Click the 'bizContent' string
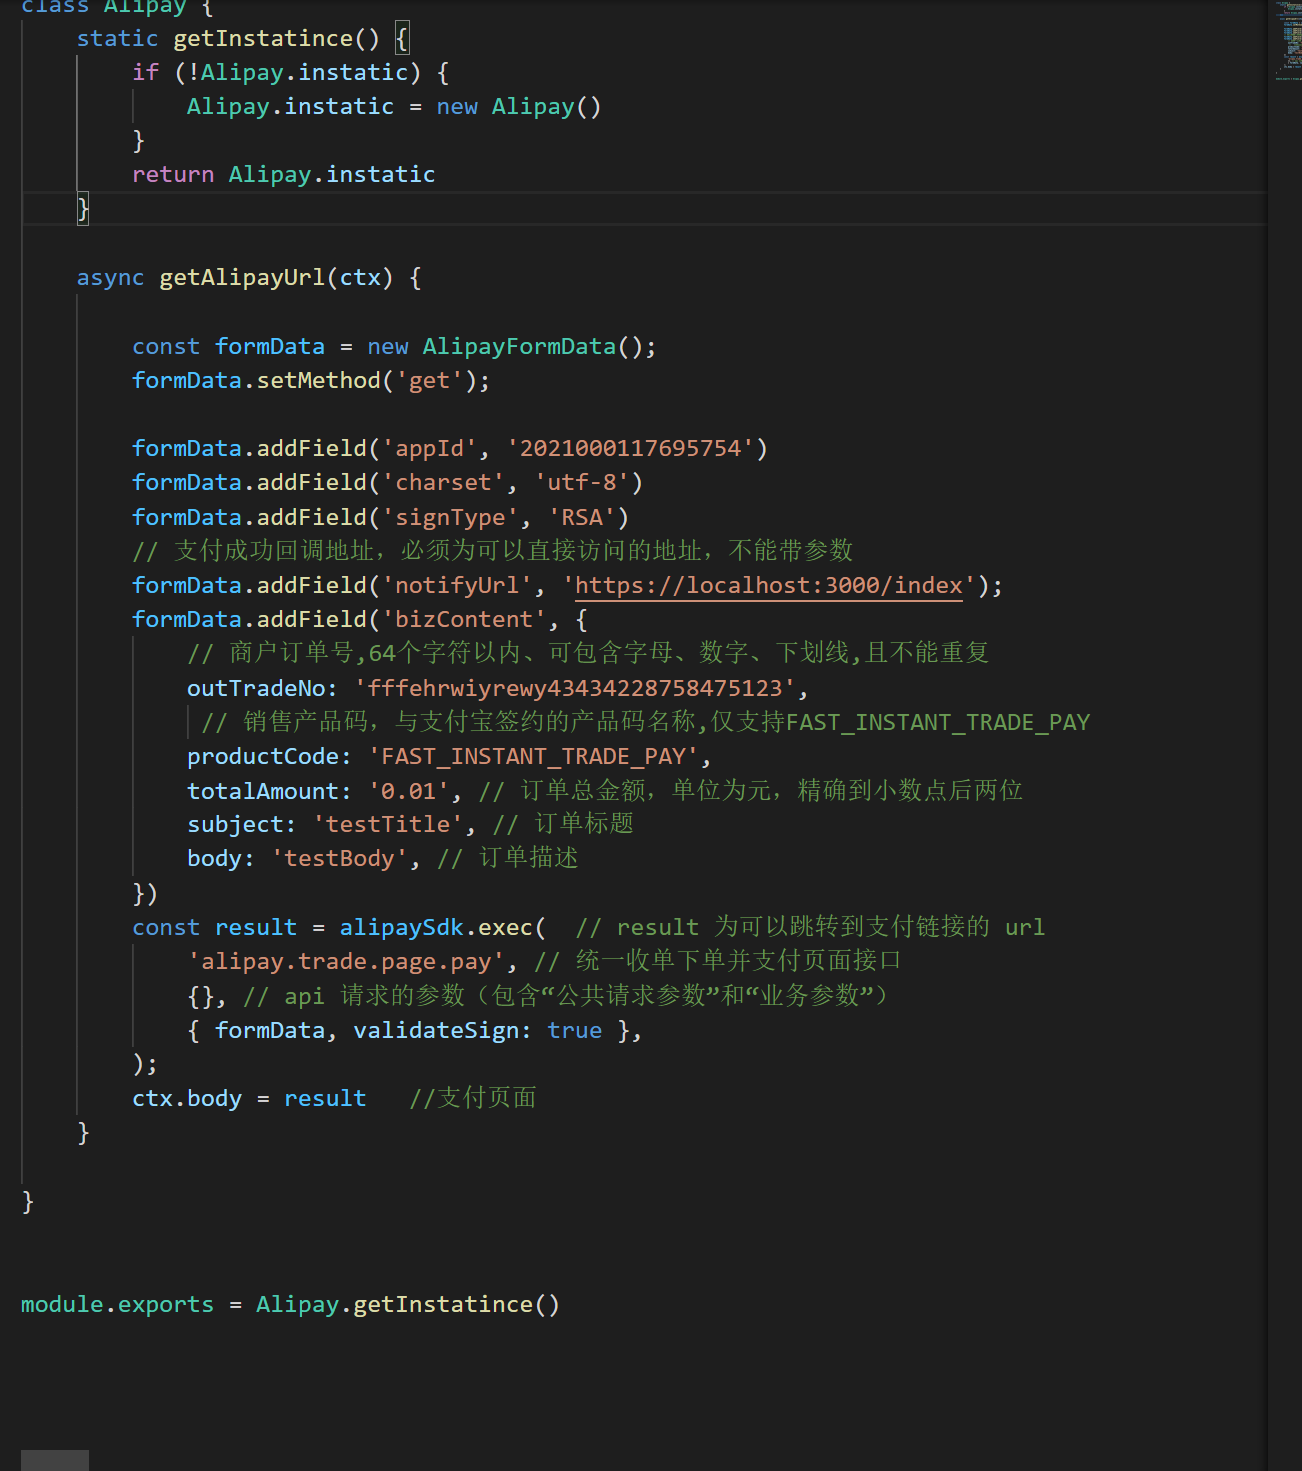The width and height of the screenshot is (1302, 1471). point(464,619)
